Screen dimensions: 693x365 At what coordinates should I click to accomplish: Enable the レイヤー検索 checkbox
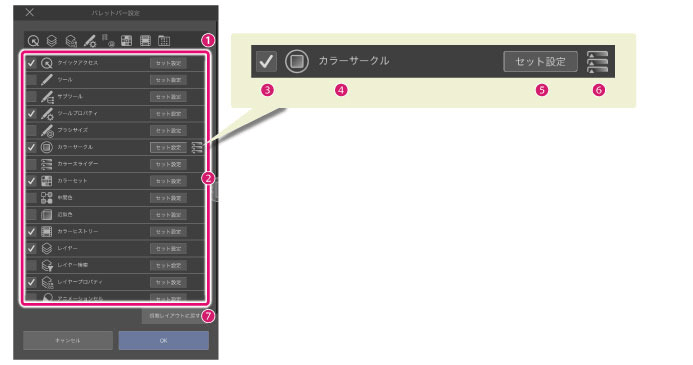(x=31, y=265)
